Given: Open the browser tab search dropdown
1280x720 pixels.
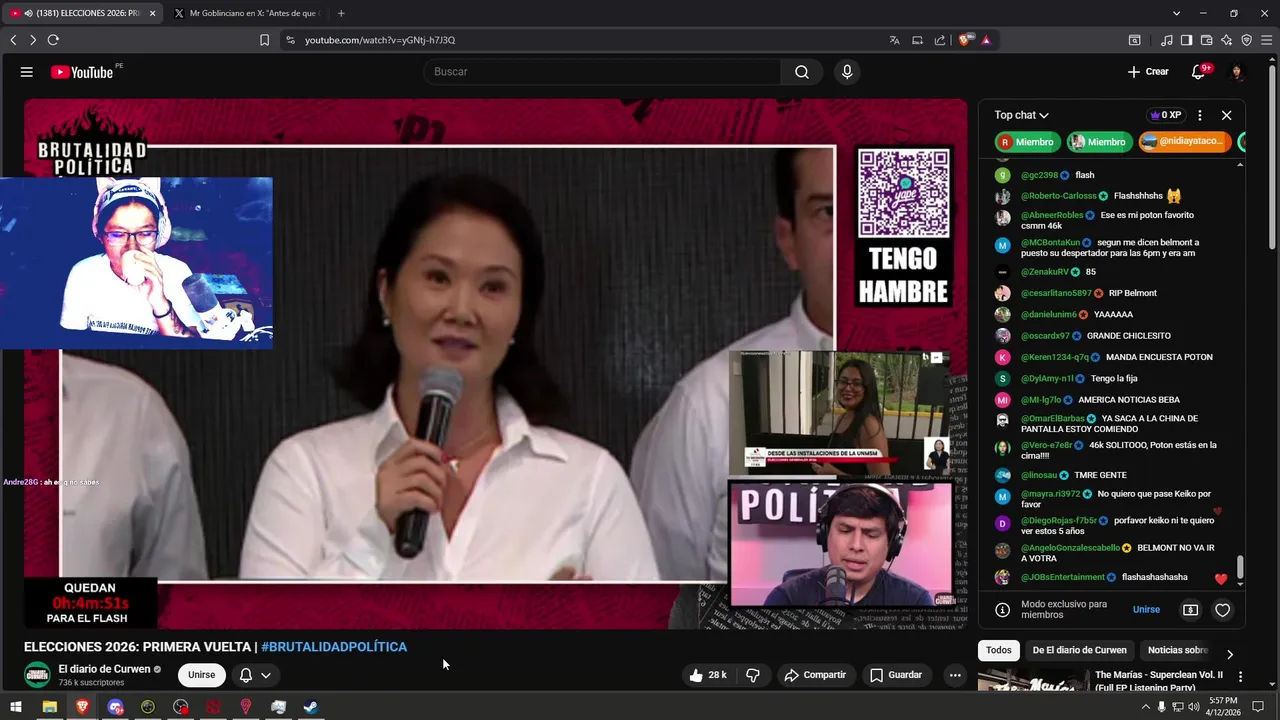Looking at the screenshot, I should [x=1176, y=13].
